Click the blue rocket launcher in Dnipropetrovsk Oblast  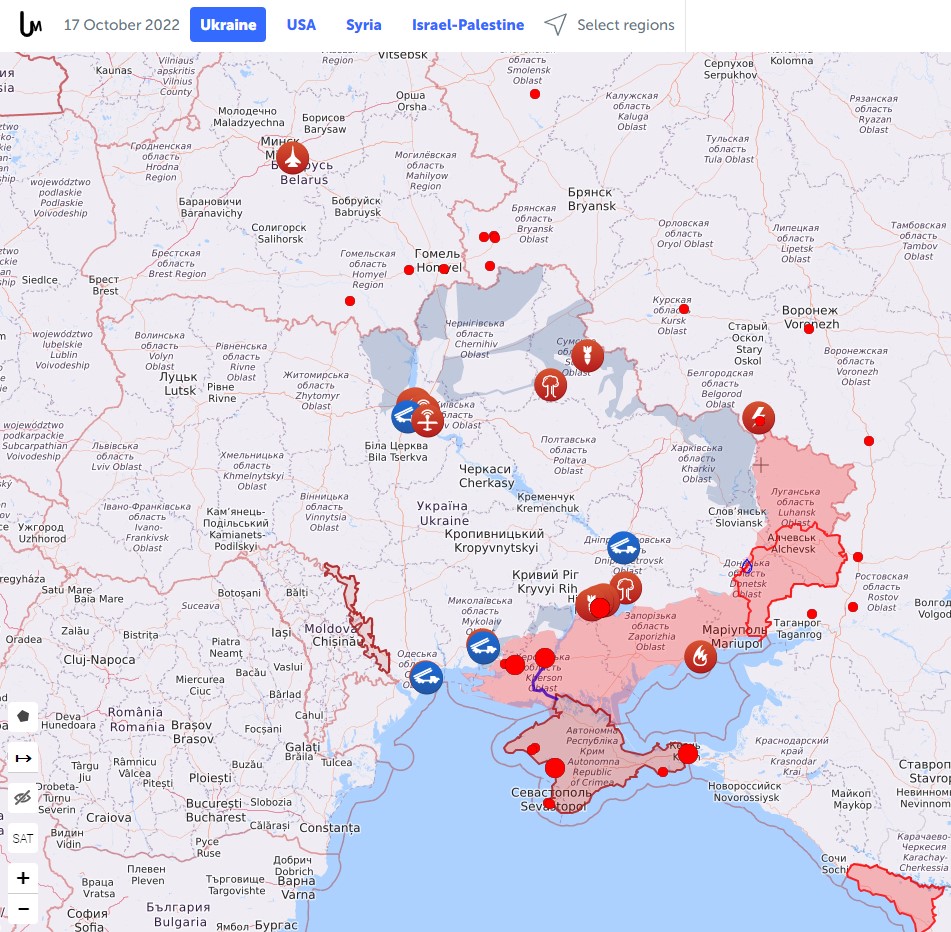pos(623,547)
